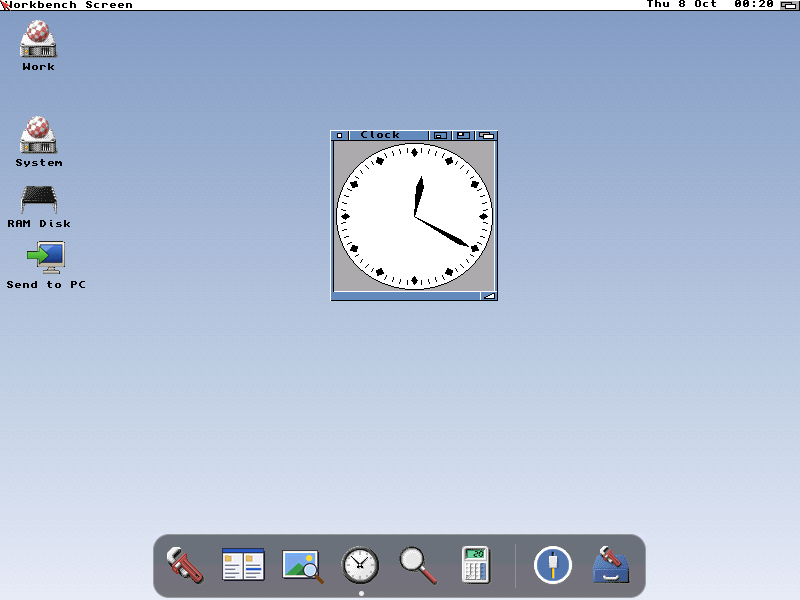
Task: Click the 00:20 time in the title bar
Action: [754, 5]
